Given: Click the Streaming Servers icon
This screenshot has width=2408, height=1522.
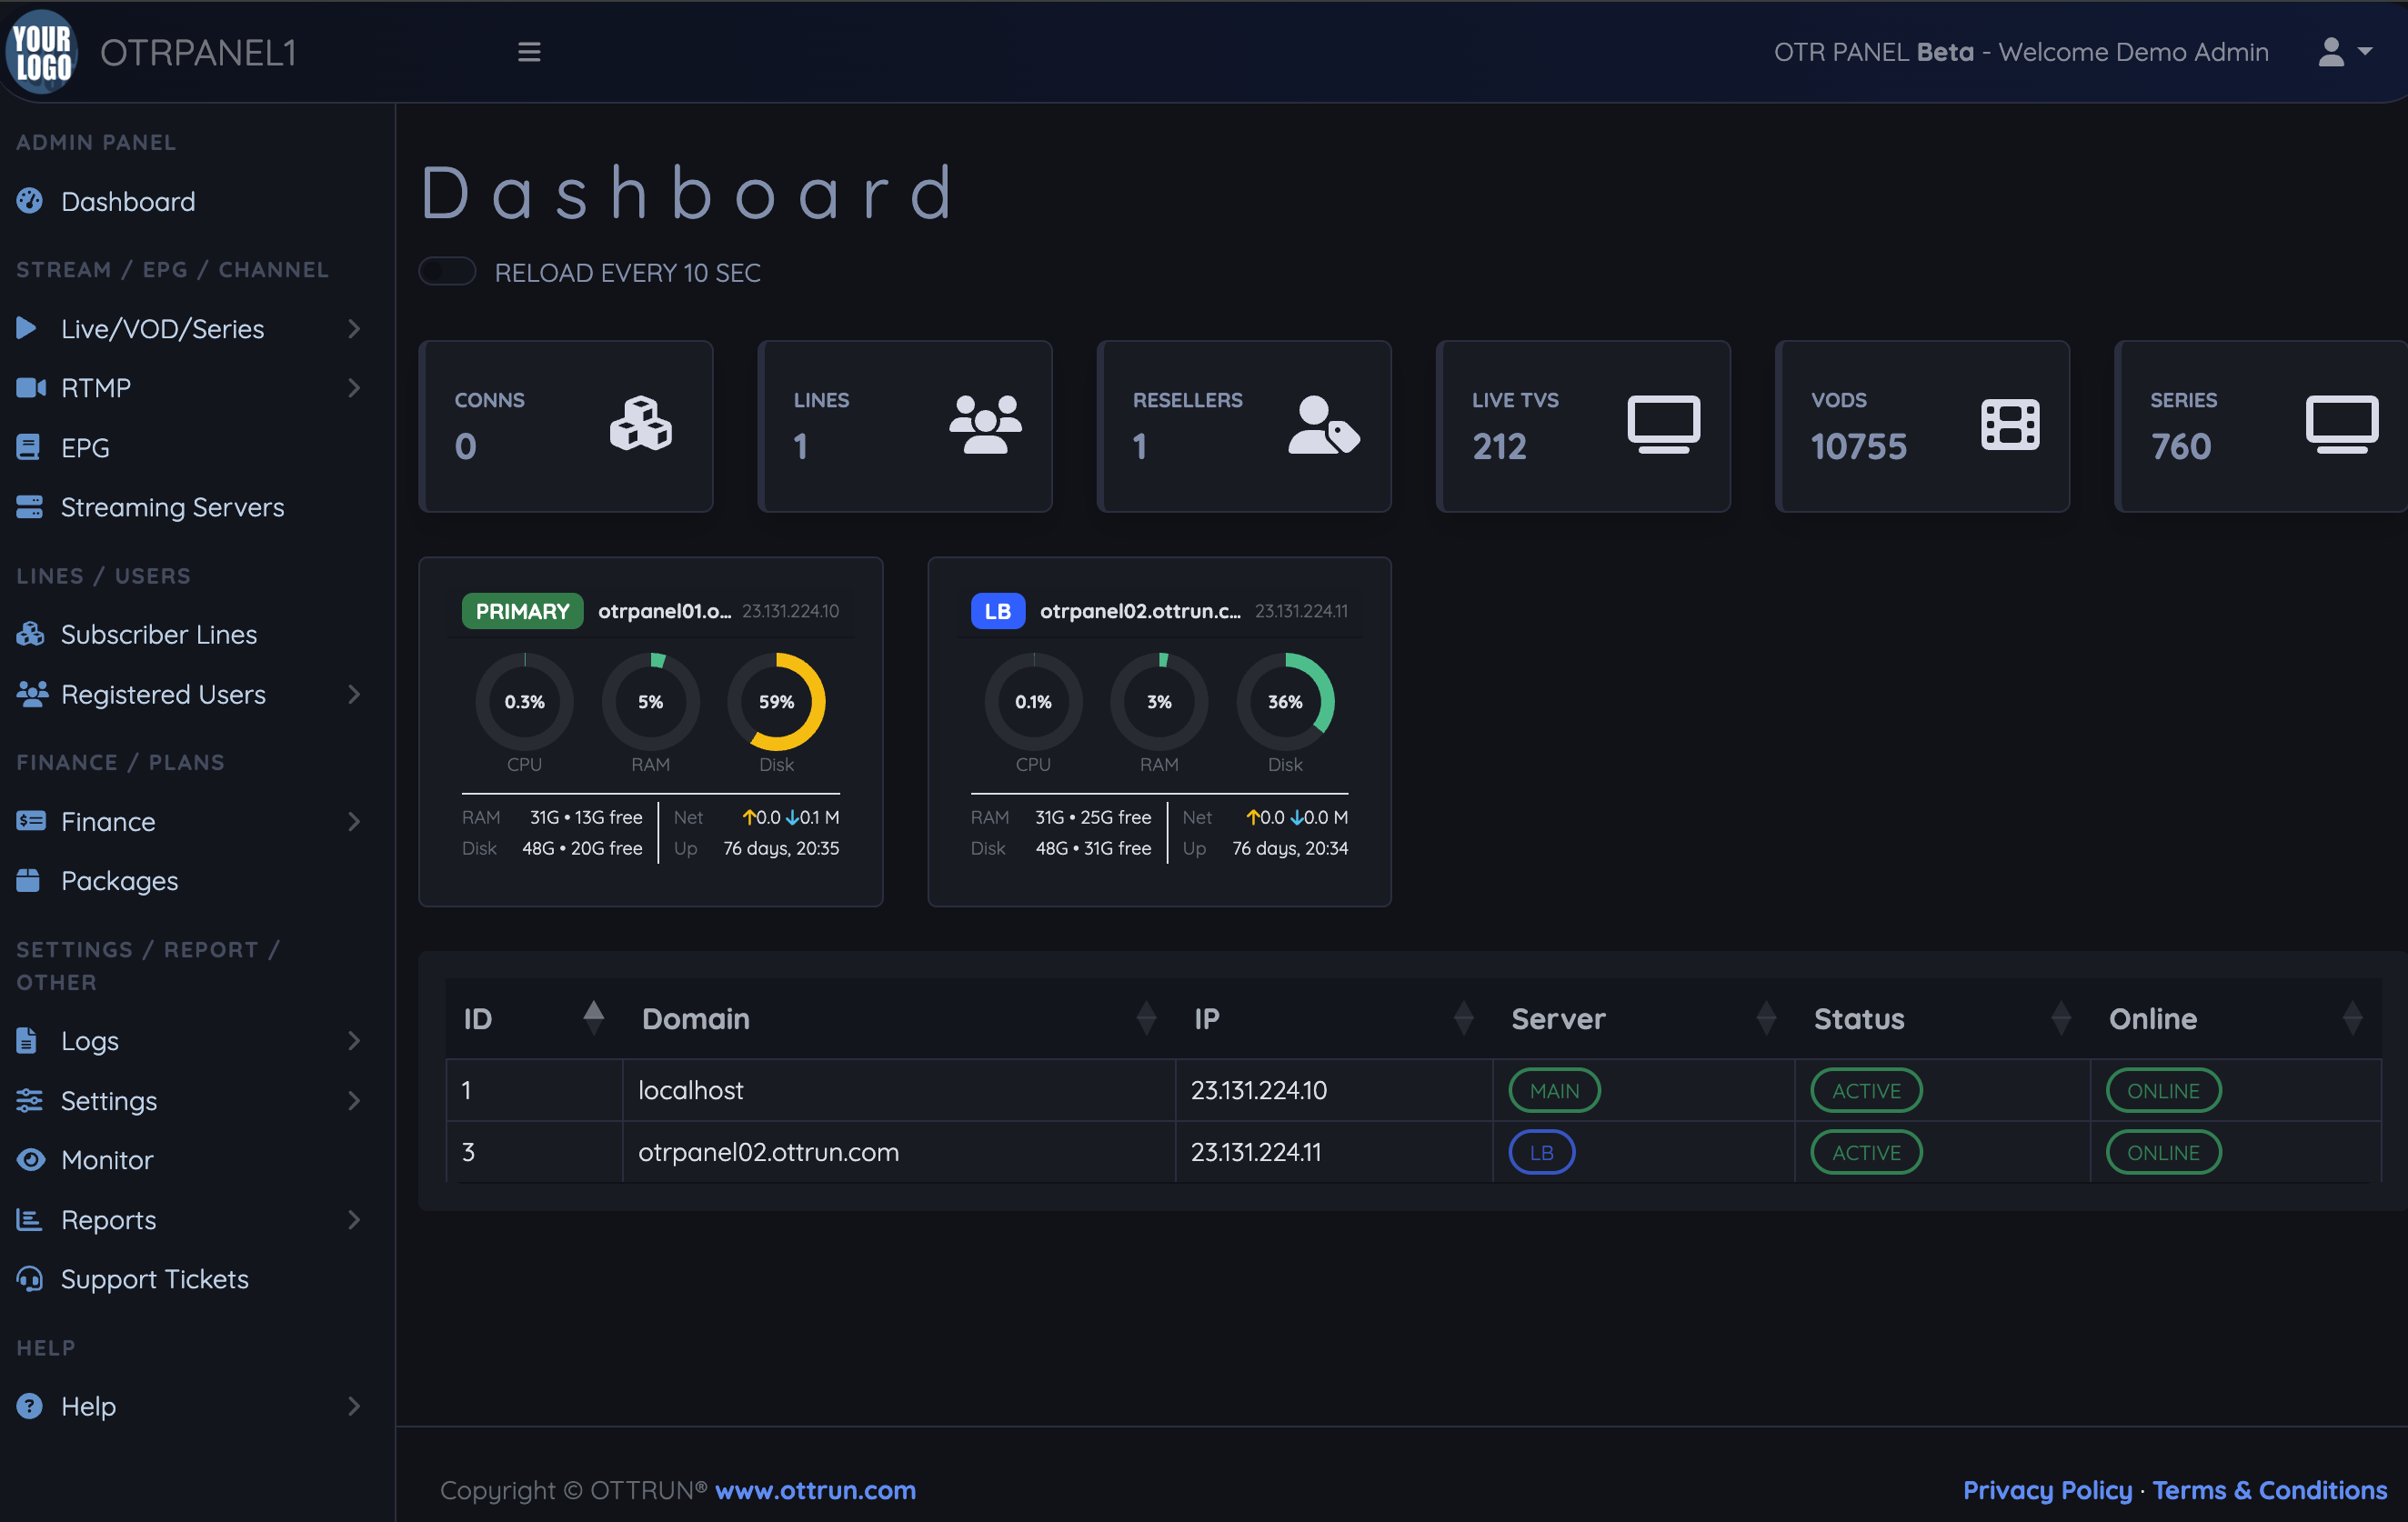Looking at the screenshot, I should pyautogui.click(x=30, y=507).
